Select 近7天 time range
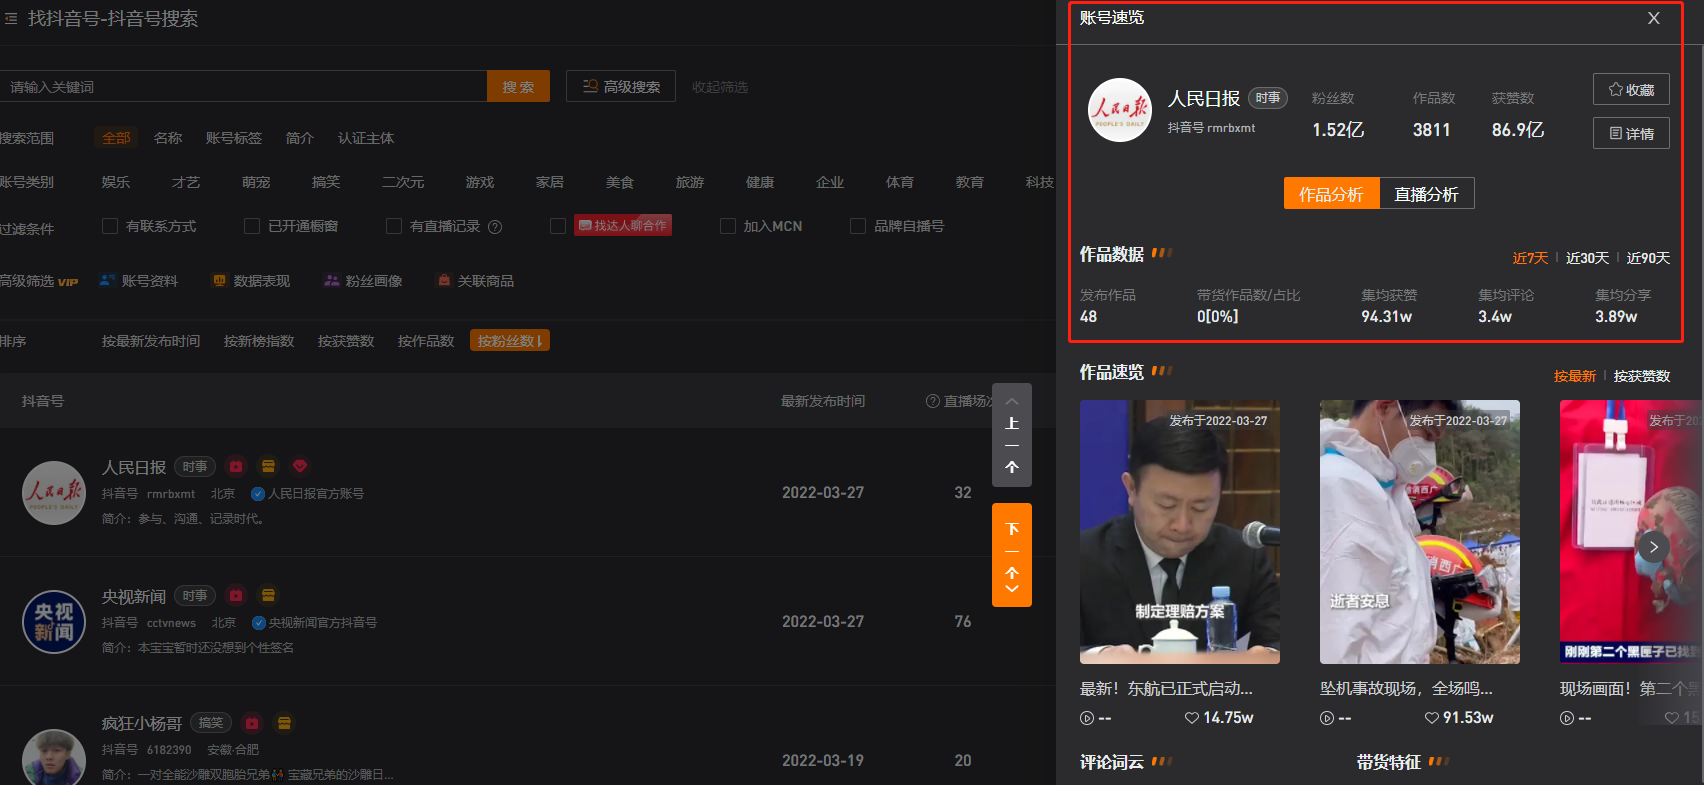 pos(1530,258)
